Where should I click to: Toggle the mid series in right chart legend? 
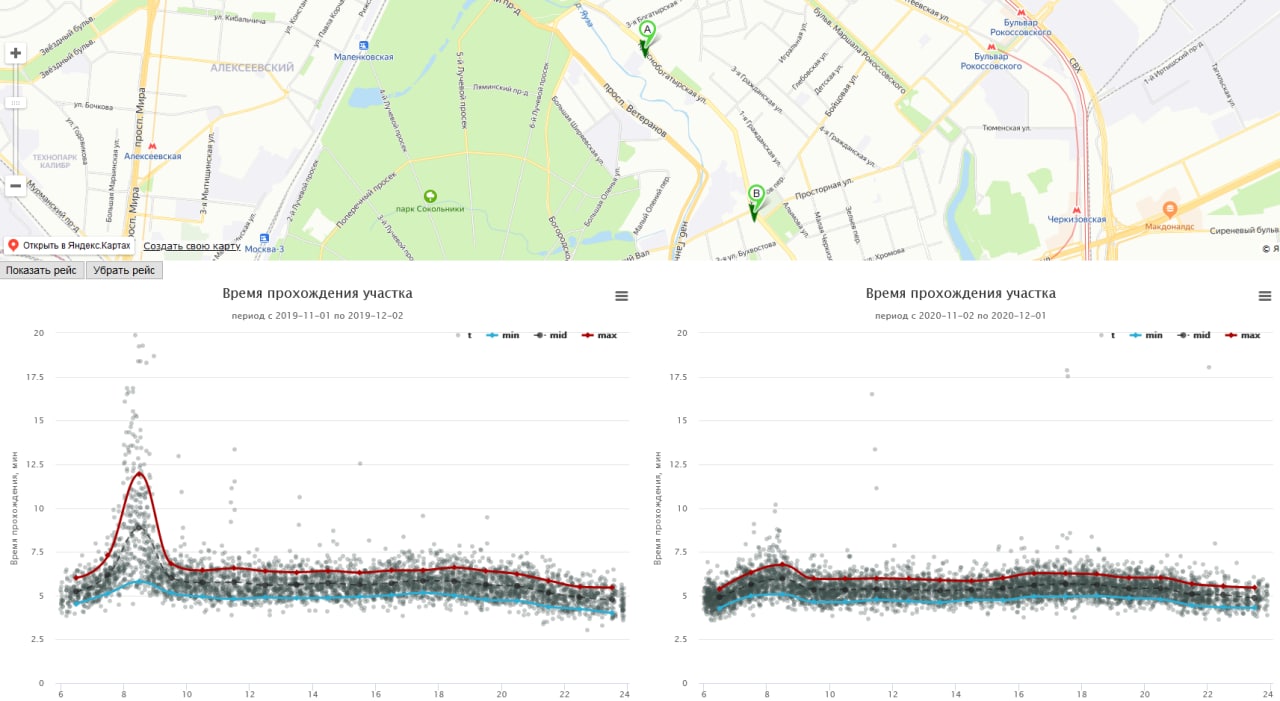click(1192, 335)
